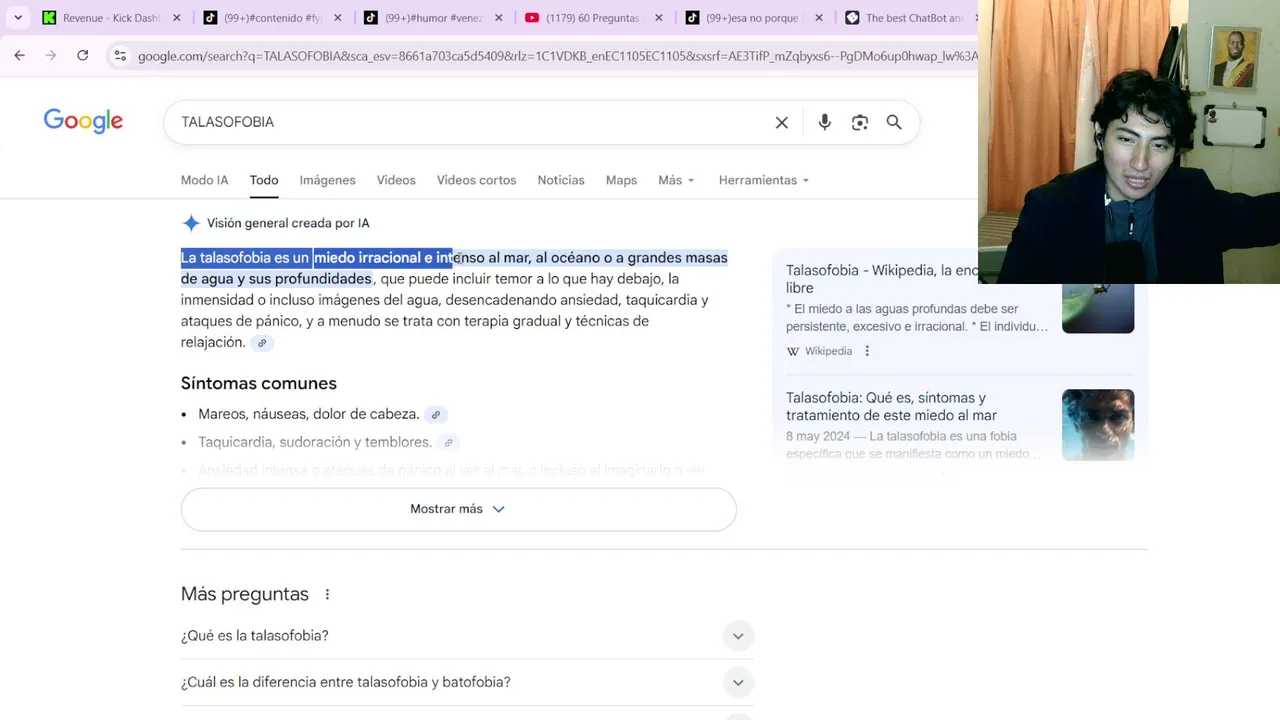Viewport: 1280px width, 720px height.
Task: Open the Imágenes results tab
Action: pyautogui.click(x=327, y=180)
